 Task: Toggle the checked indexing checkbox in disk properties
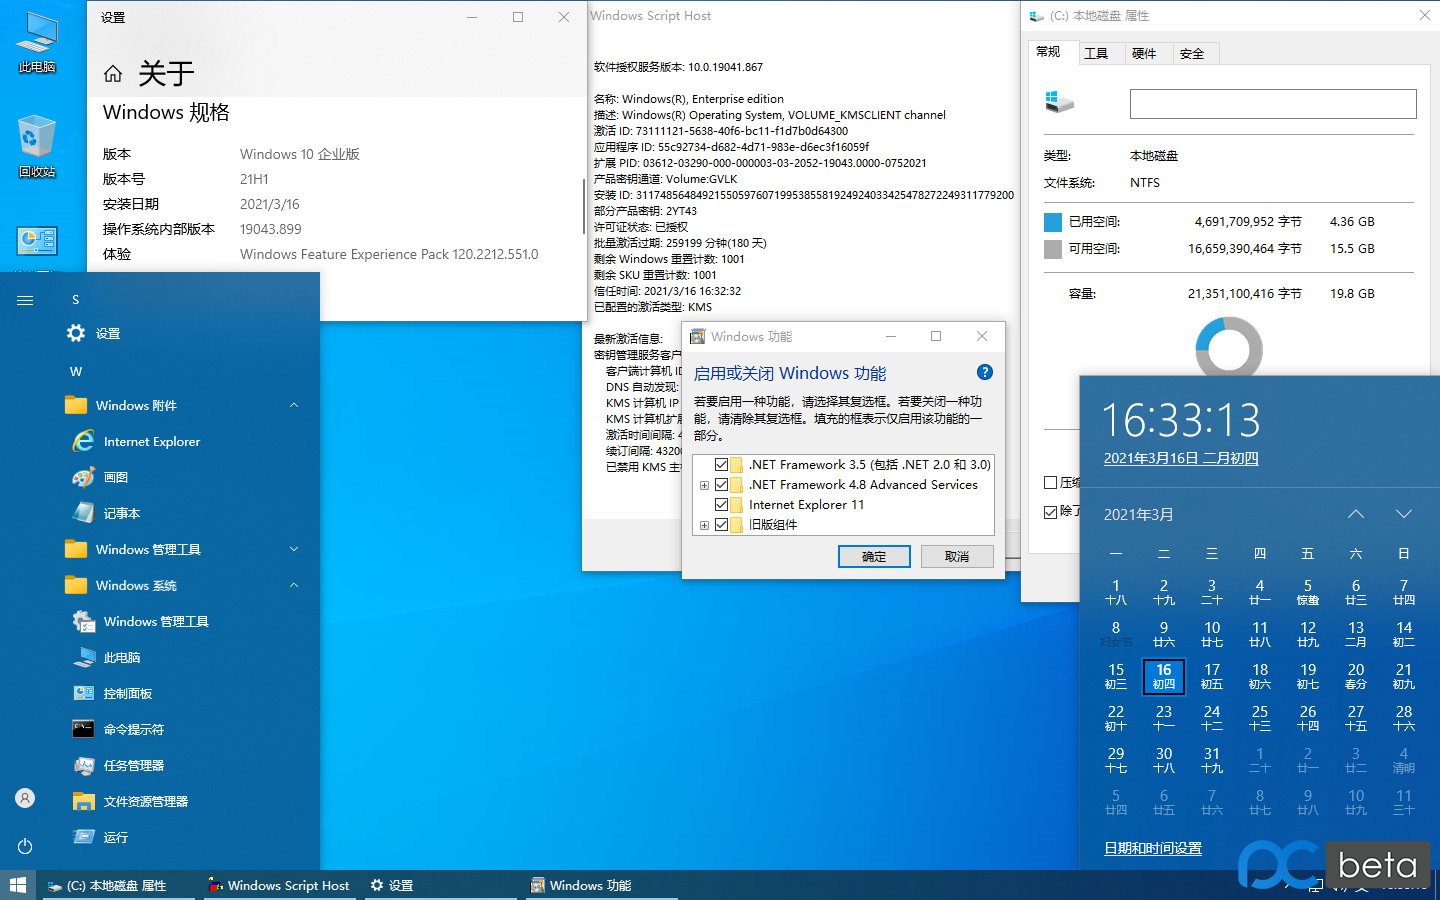tap(1050, 511)
